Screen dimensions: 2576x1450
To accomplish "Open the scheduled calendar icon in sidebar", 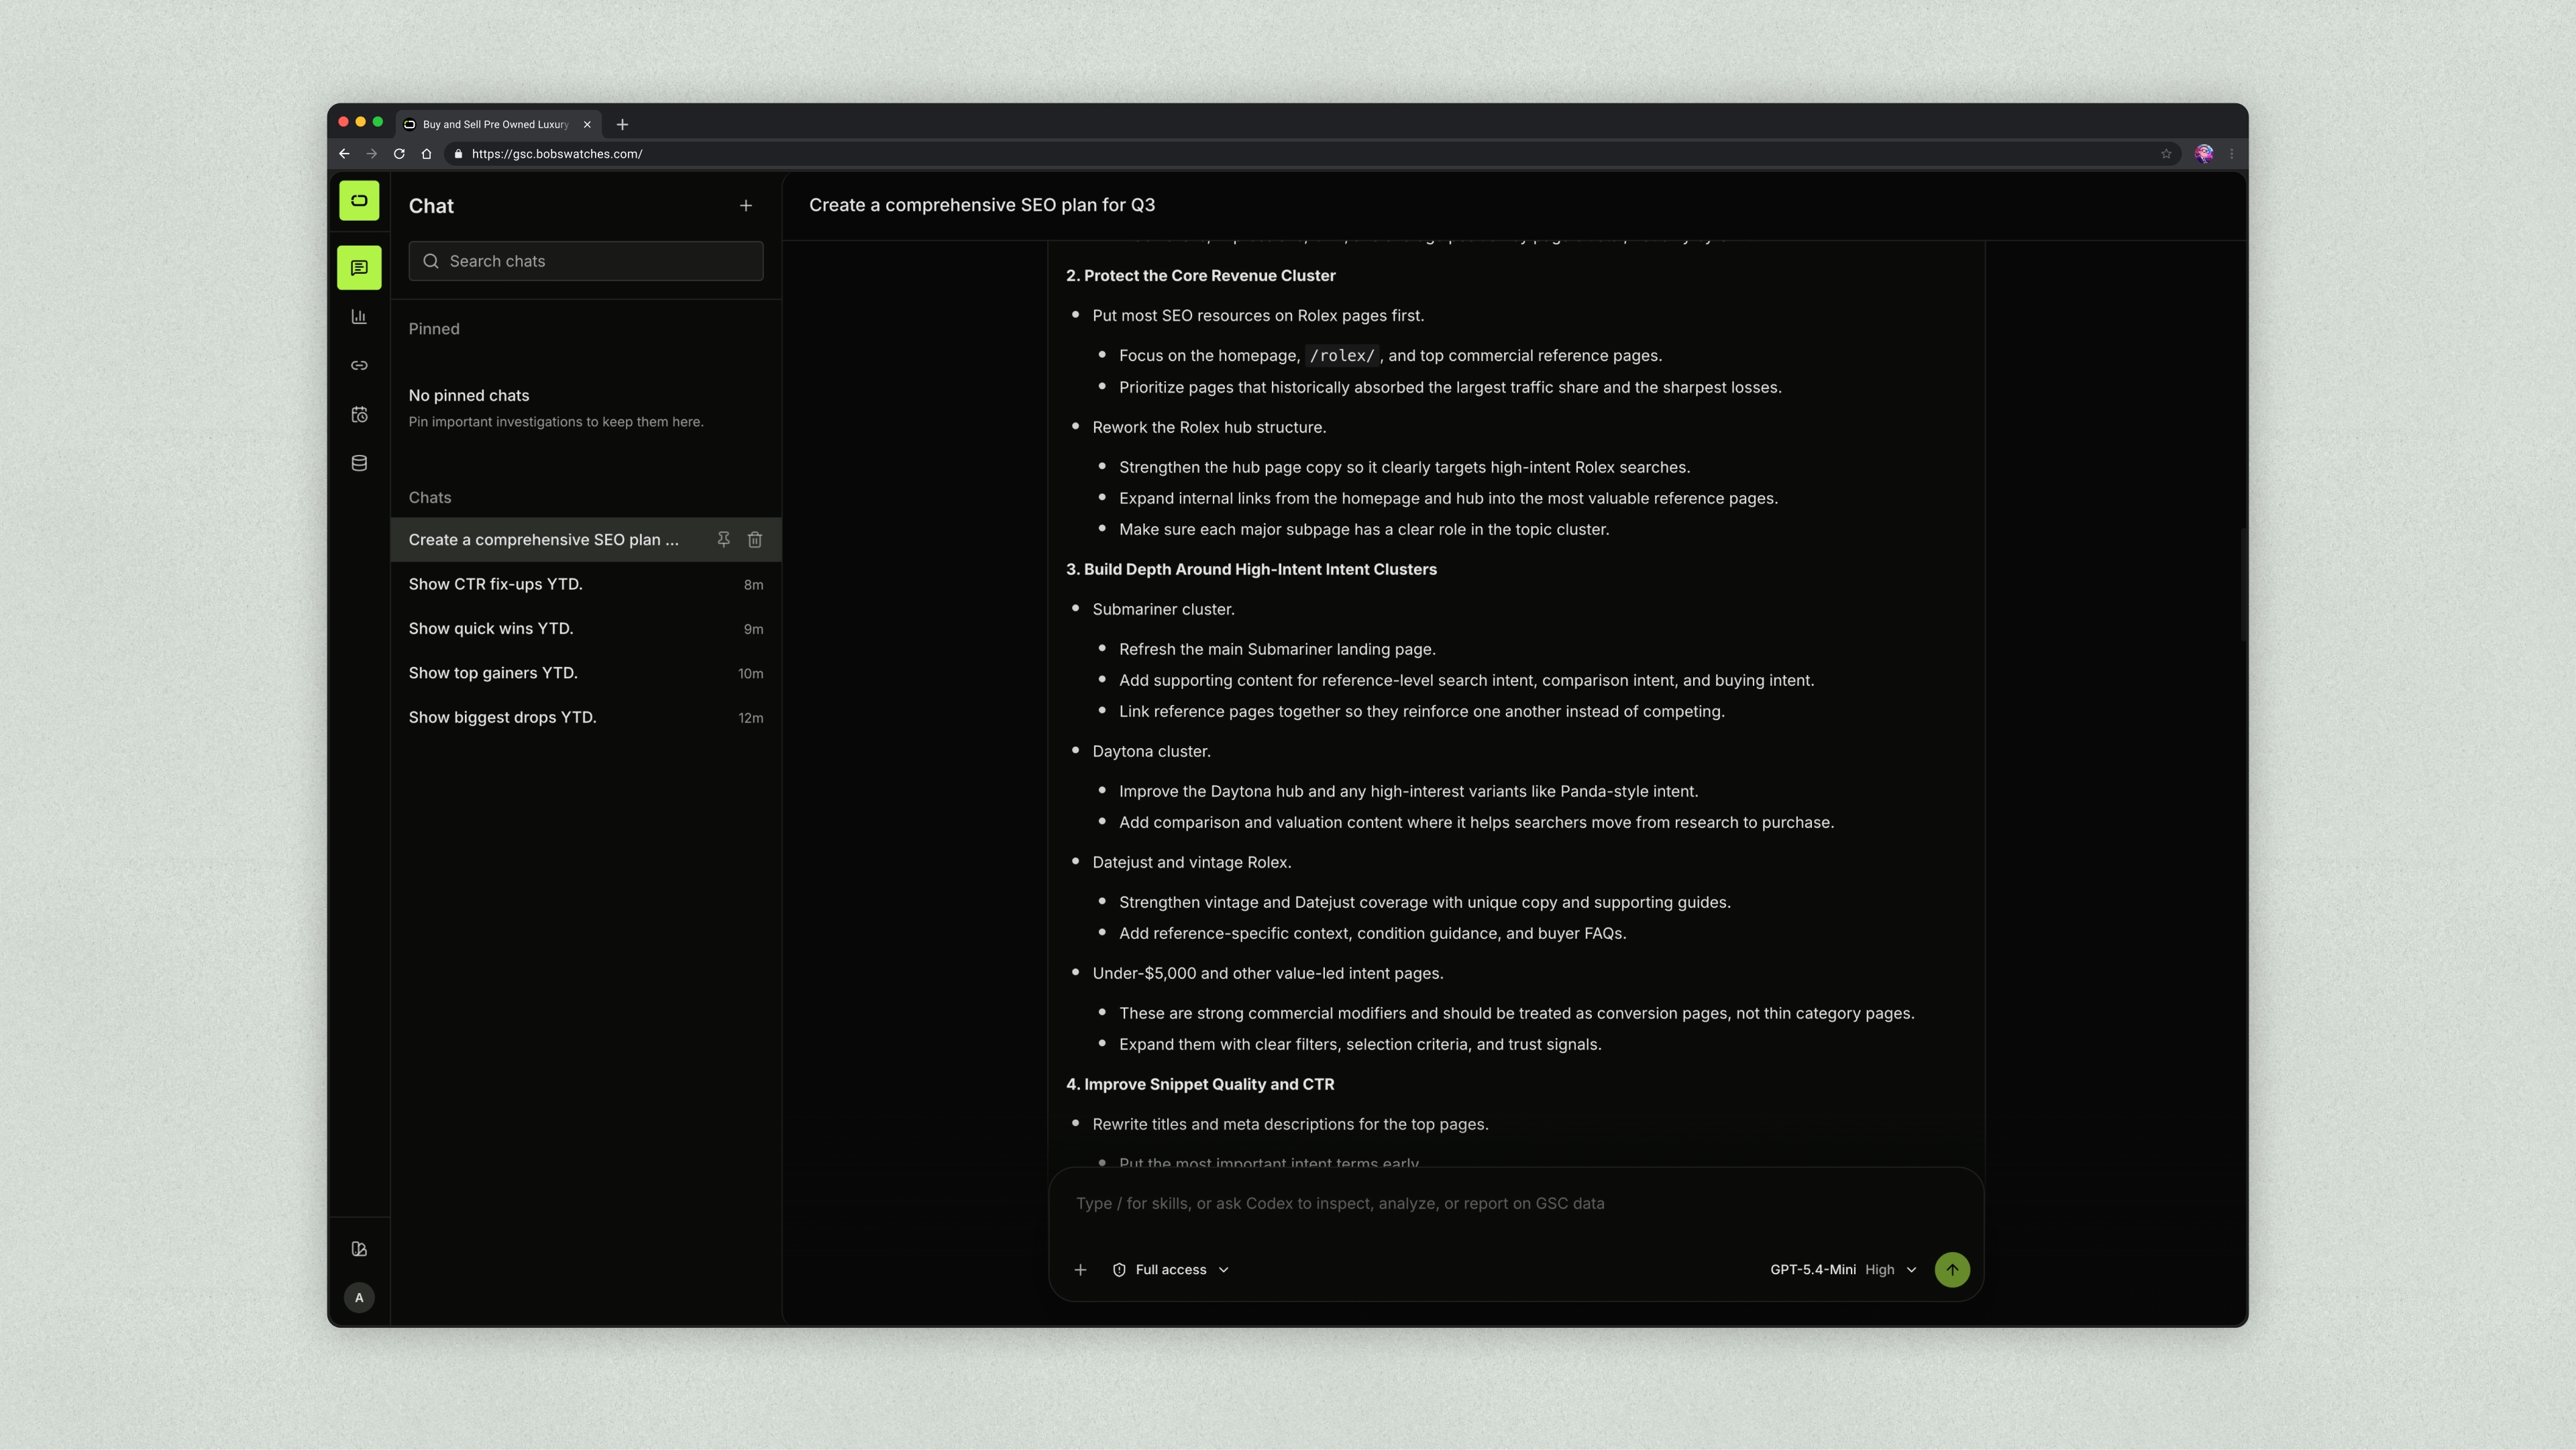I will pyautogui.click(x=359, y=414).
